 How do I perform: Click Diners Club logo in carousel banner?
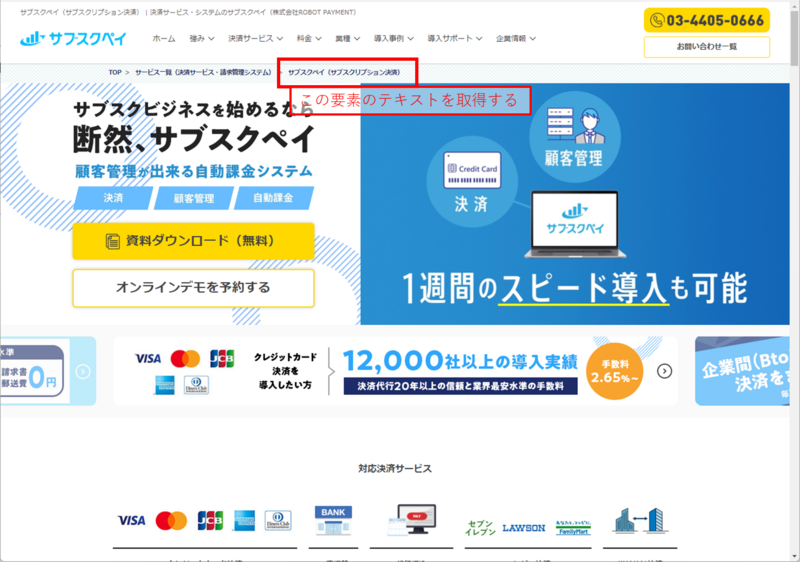click(196, 385)
